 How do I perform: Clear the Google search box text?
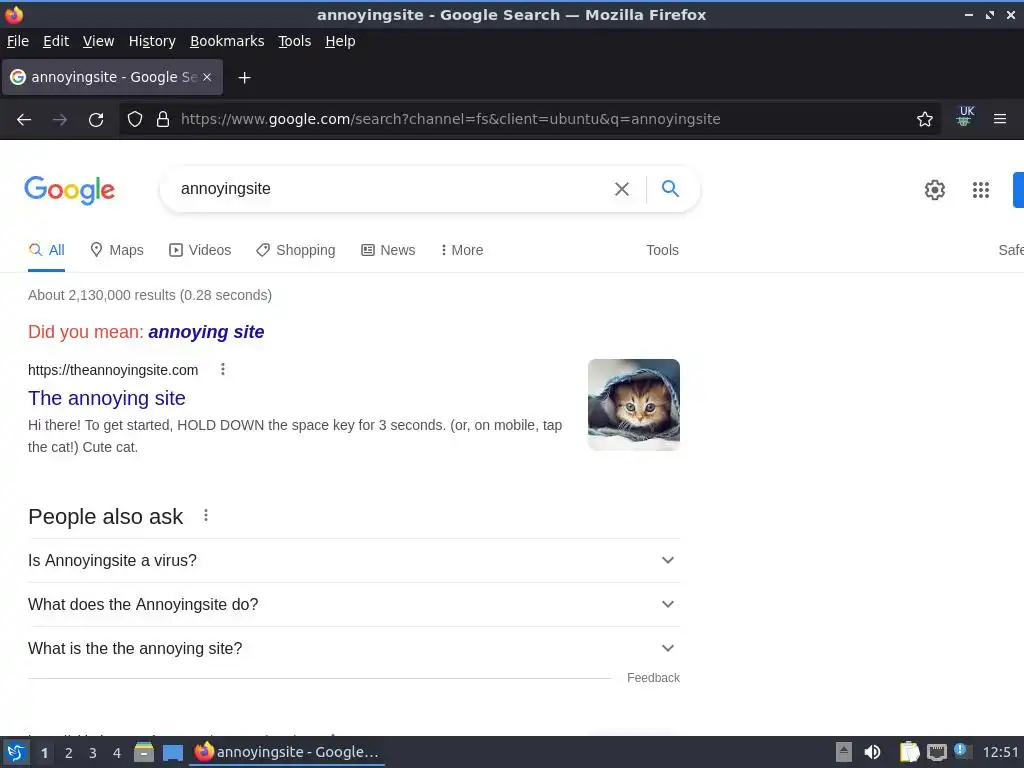click(x=622, y=189)
